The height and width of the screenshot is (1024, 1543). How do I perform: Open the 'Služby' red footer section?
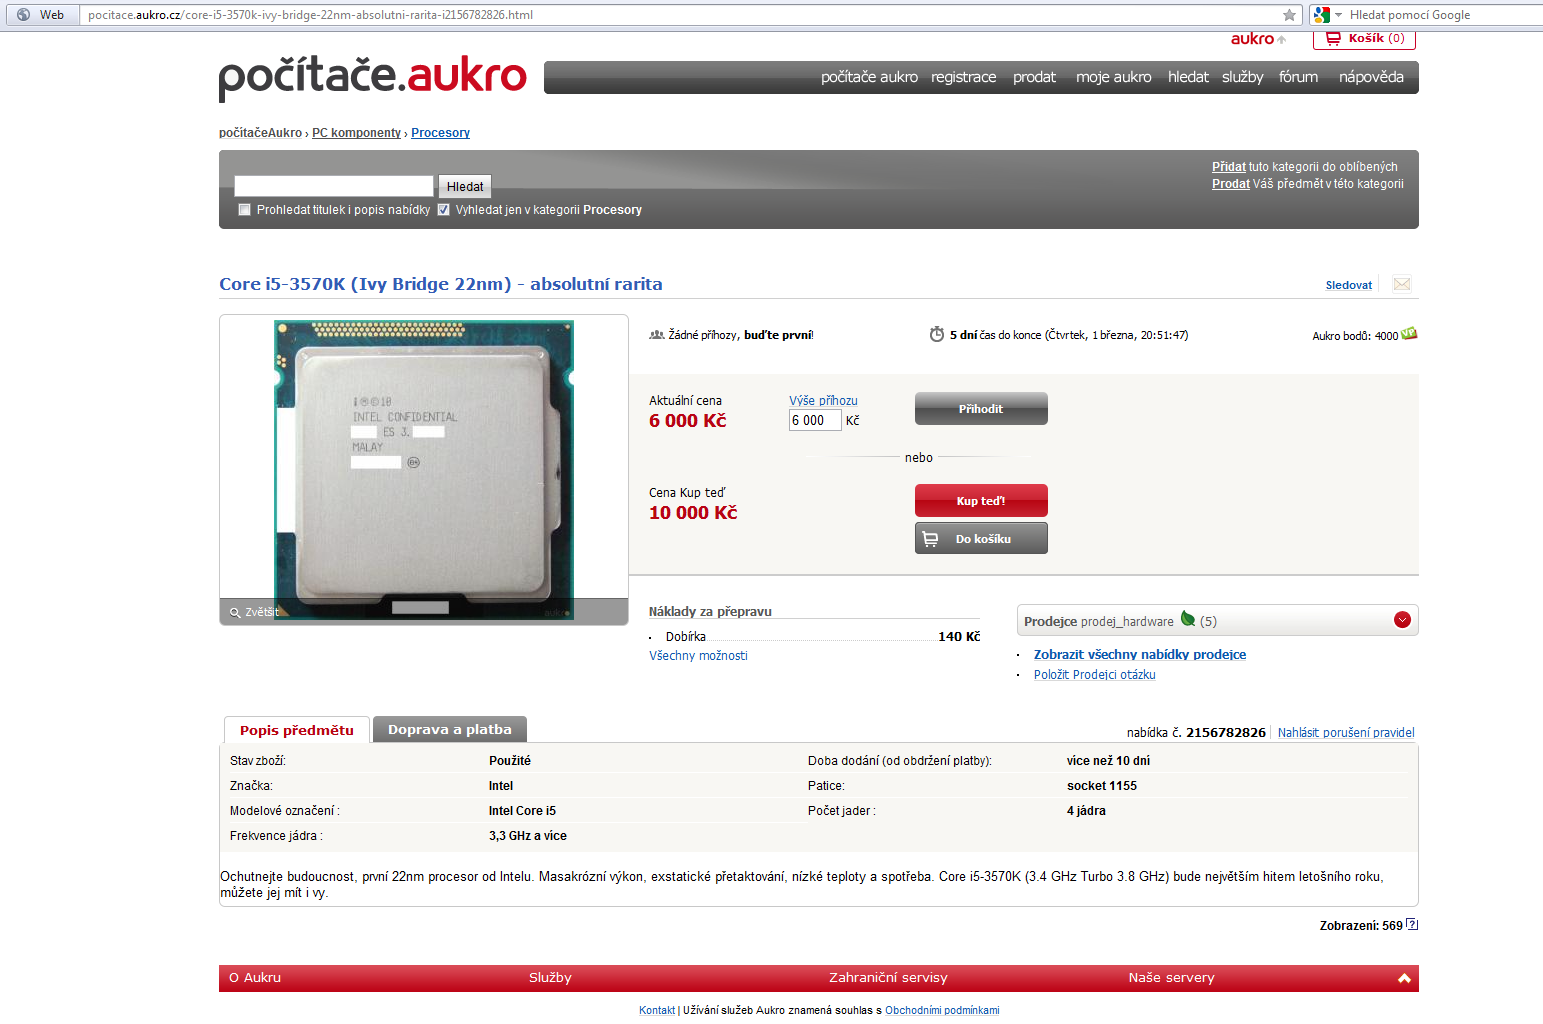click(550, 978)
